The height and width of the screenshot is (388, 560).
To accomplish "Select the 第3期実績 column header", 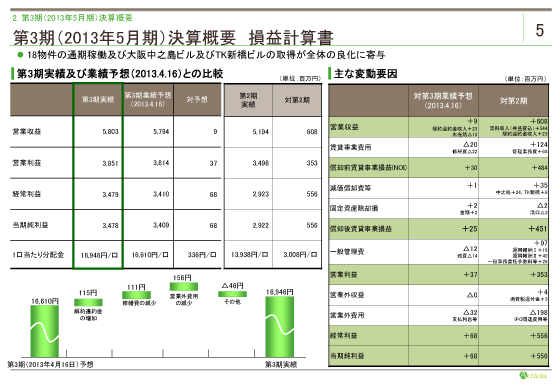I will pyautogui.click(x=98, y=100).
